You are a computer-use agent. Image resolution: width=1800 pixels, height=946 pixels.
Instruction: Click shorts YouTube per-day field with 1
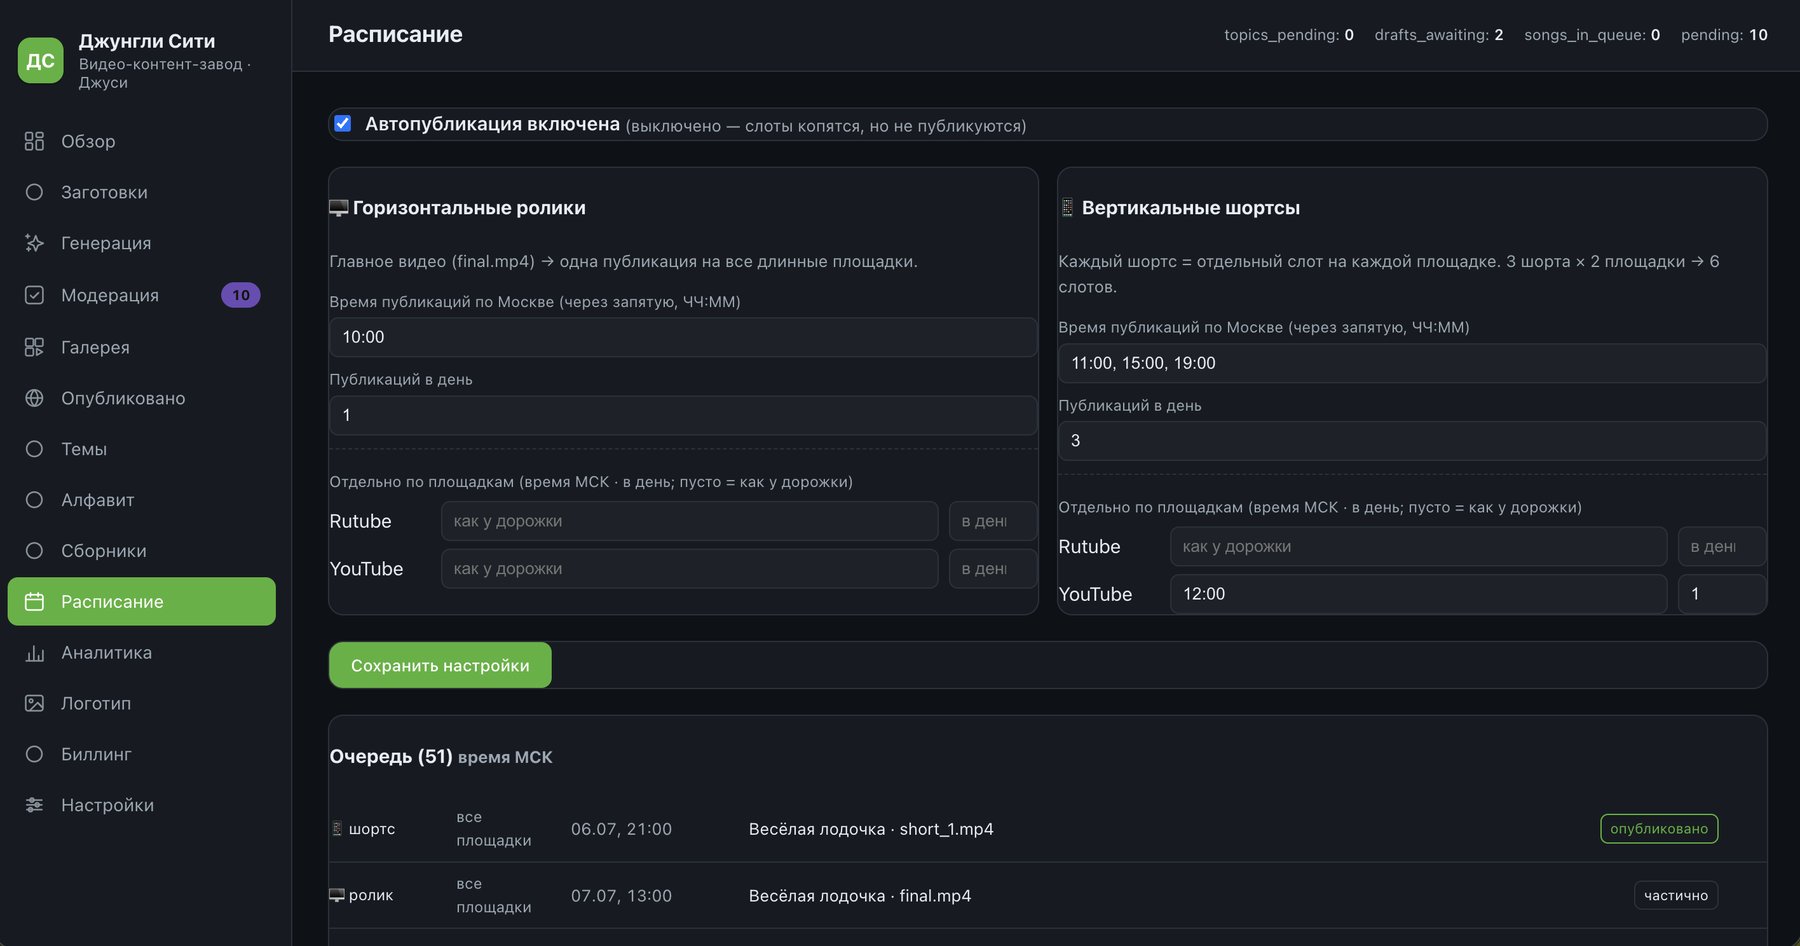(x=1722, y=594)
